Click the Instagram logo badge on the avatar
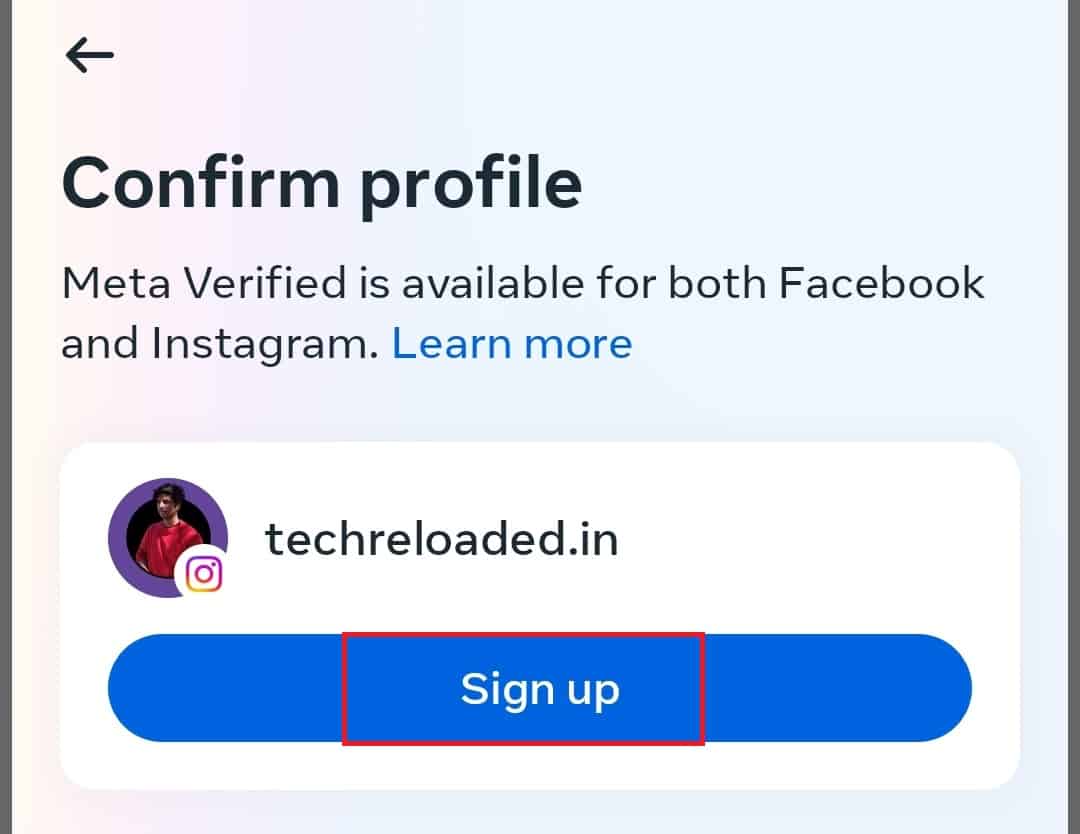The height and width of the screenshot is (834, 1080). pos(204,573)
